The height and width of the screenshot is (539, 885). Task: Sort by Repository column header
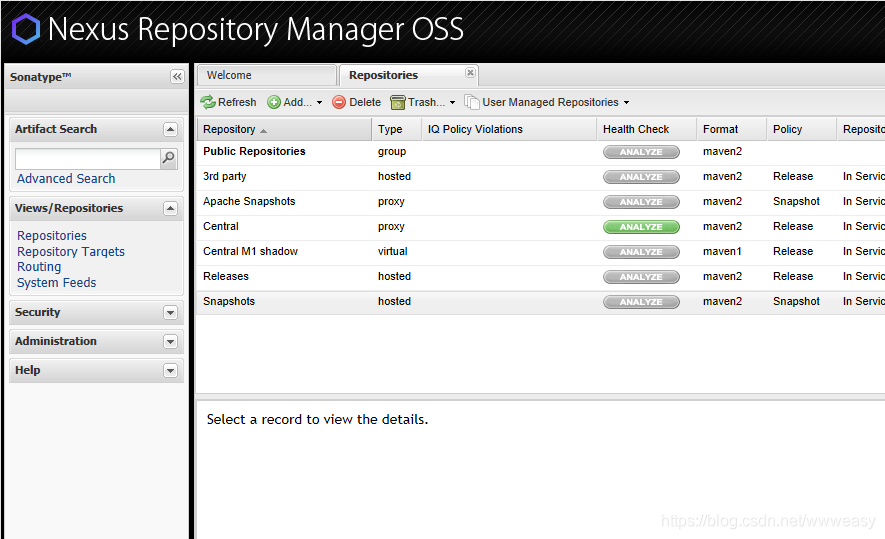tap(284, 129)
